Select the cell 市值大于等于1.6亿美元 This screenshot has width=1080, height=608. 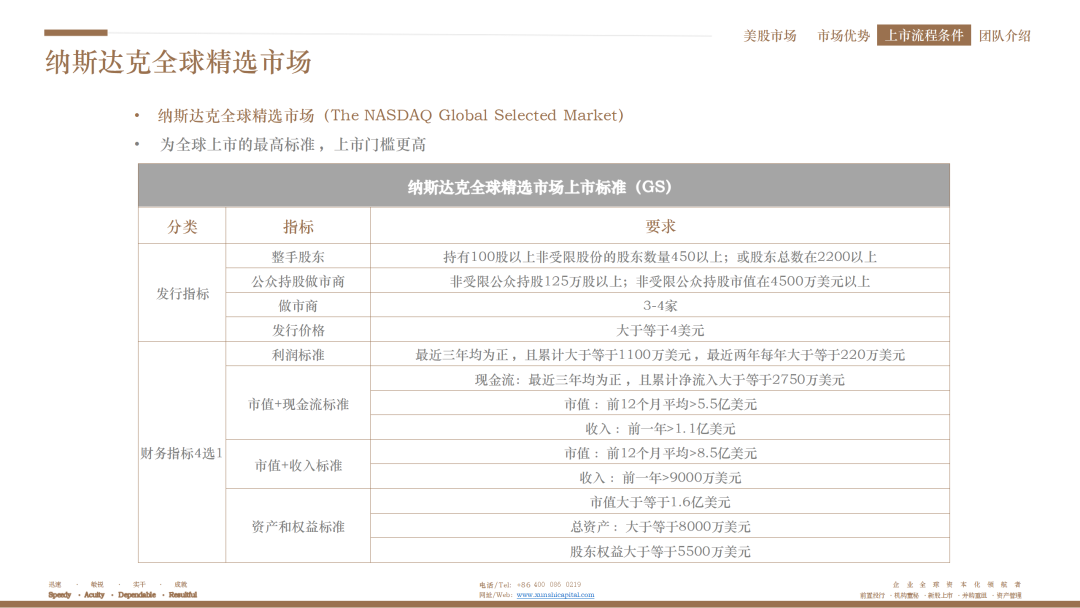tap(660, 502)
